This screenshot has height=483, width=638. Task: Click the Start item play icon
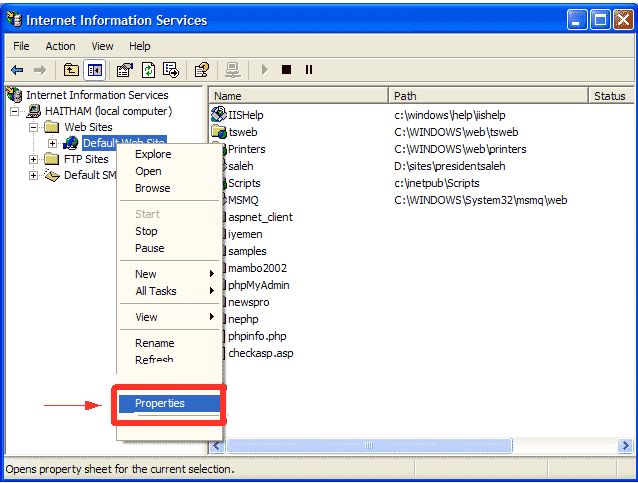[x=264, y=70]
